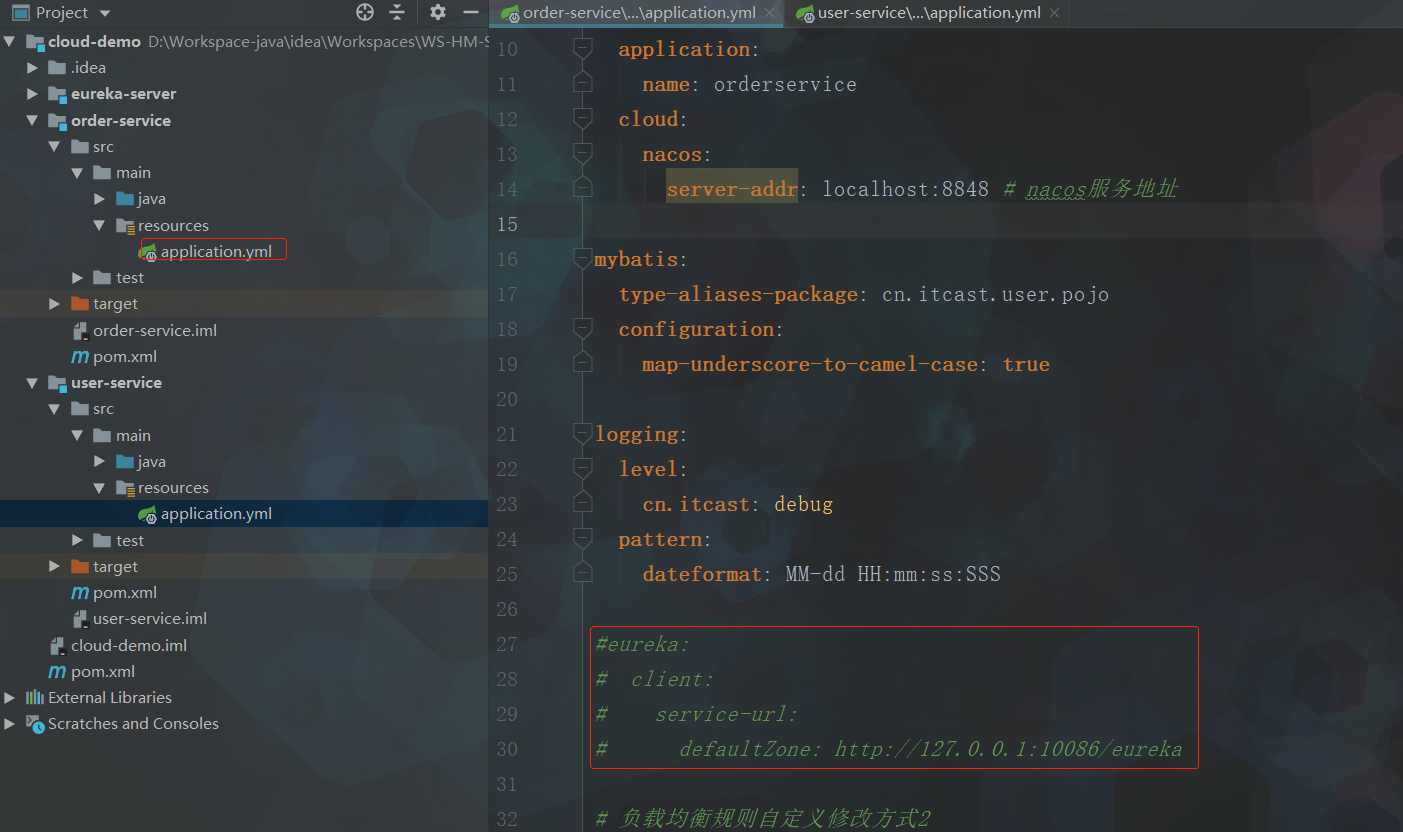Click Spring icon on order-service editor tab
This screenshot has width=1403, height=832.
coord(510,13)
